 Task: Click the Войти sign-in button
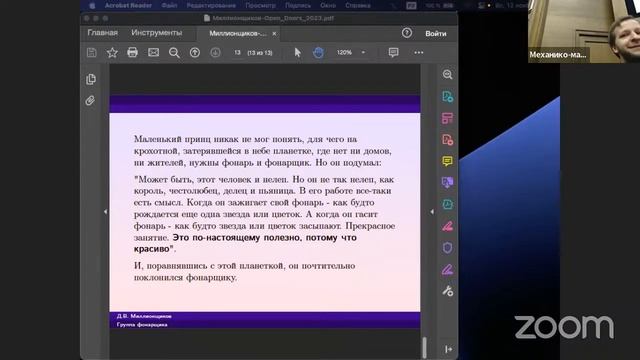436,33
